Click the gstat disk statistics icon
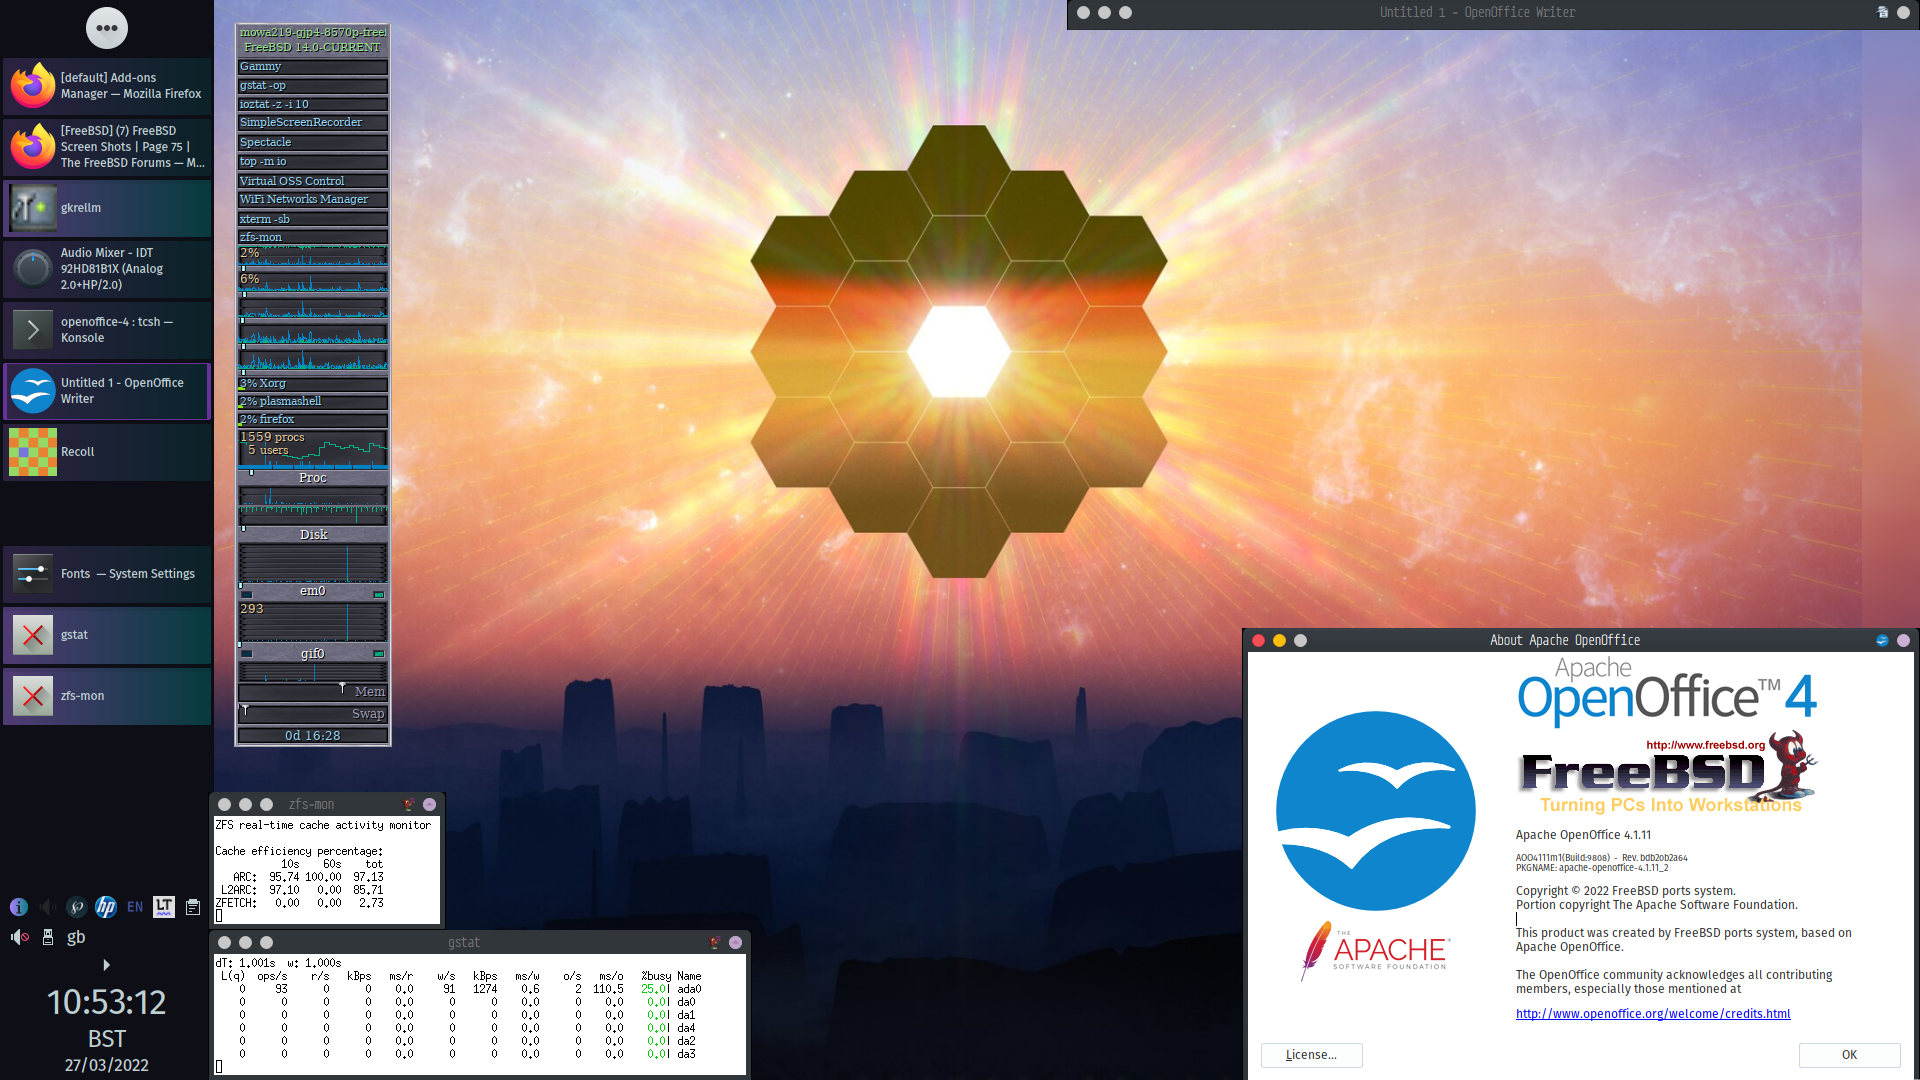1920x1080 pixels. tap(33, 634)
